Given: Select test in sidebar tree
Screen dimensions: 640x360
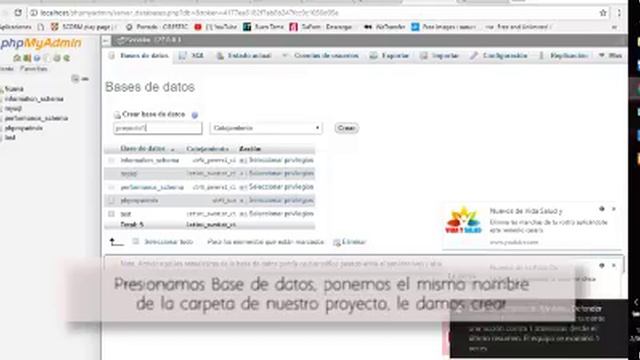Looking at the screenshot, I should point(10,138).
